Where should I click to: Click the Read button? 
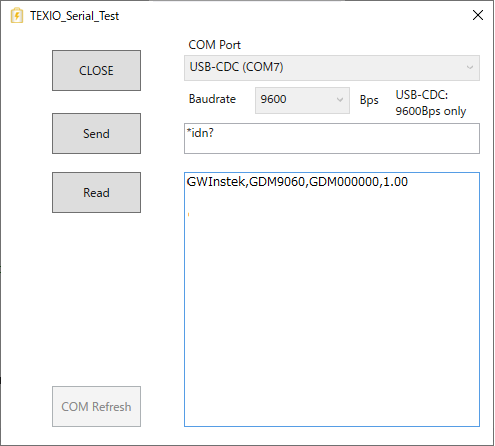[96, 192]
